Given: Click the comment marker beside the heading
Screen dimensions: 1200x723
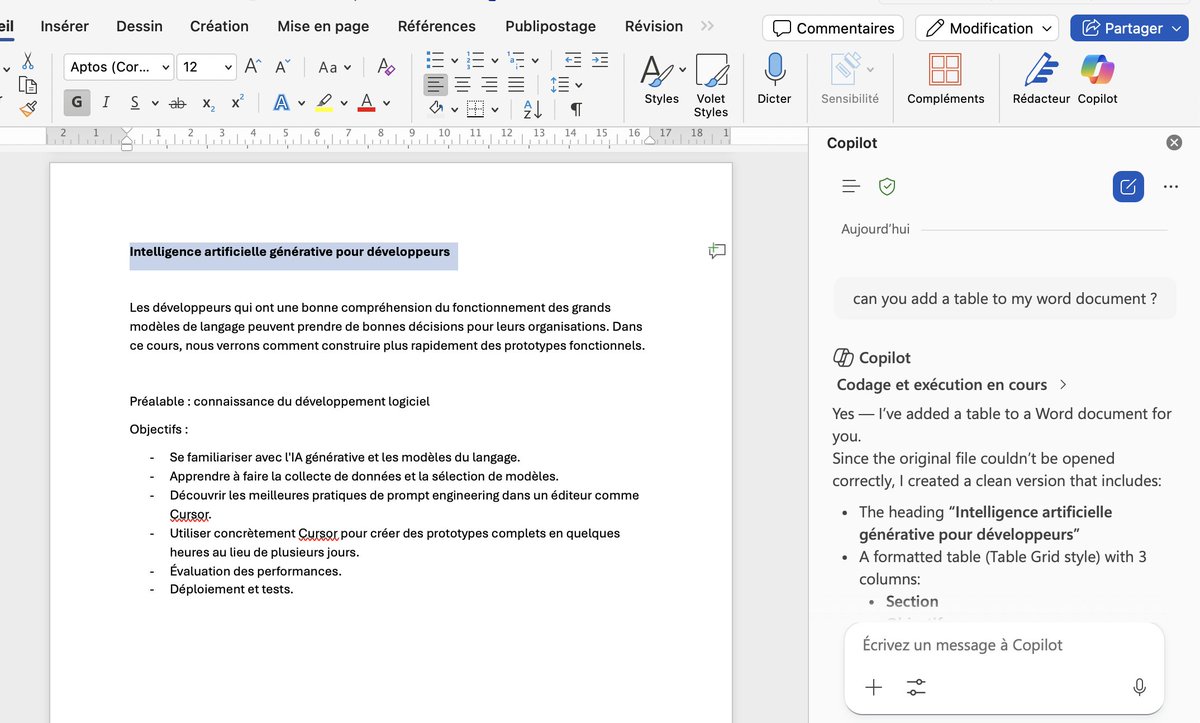Looking at the screenshot, I should (x=717, y=251).
